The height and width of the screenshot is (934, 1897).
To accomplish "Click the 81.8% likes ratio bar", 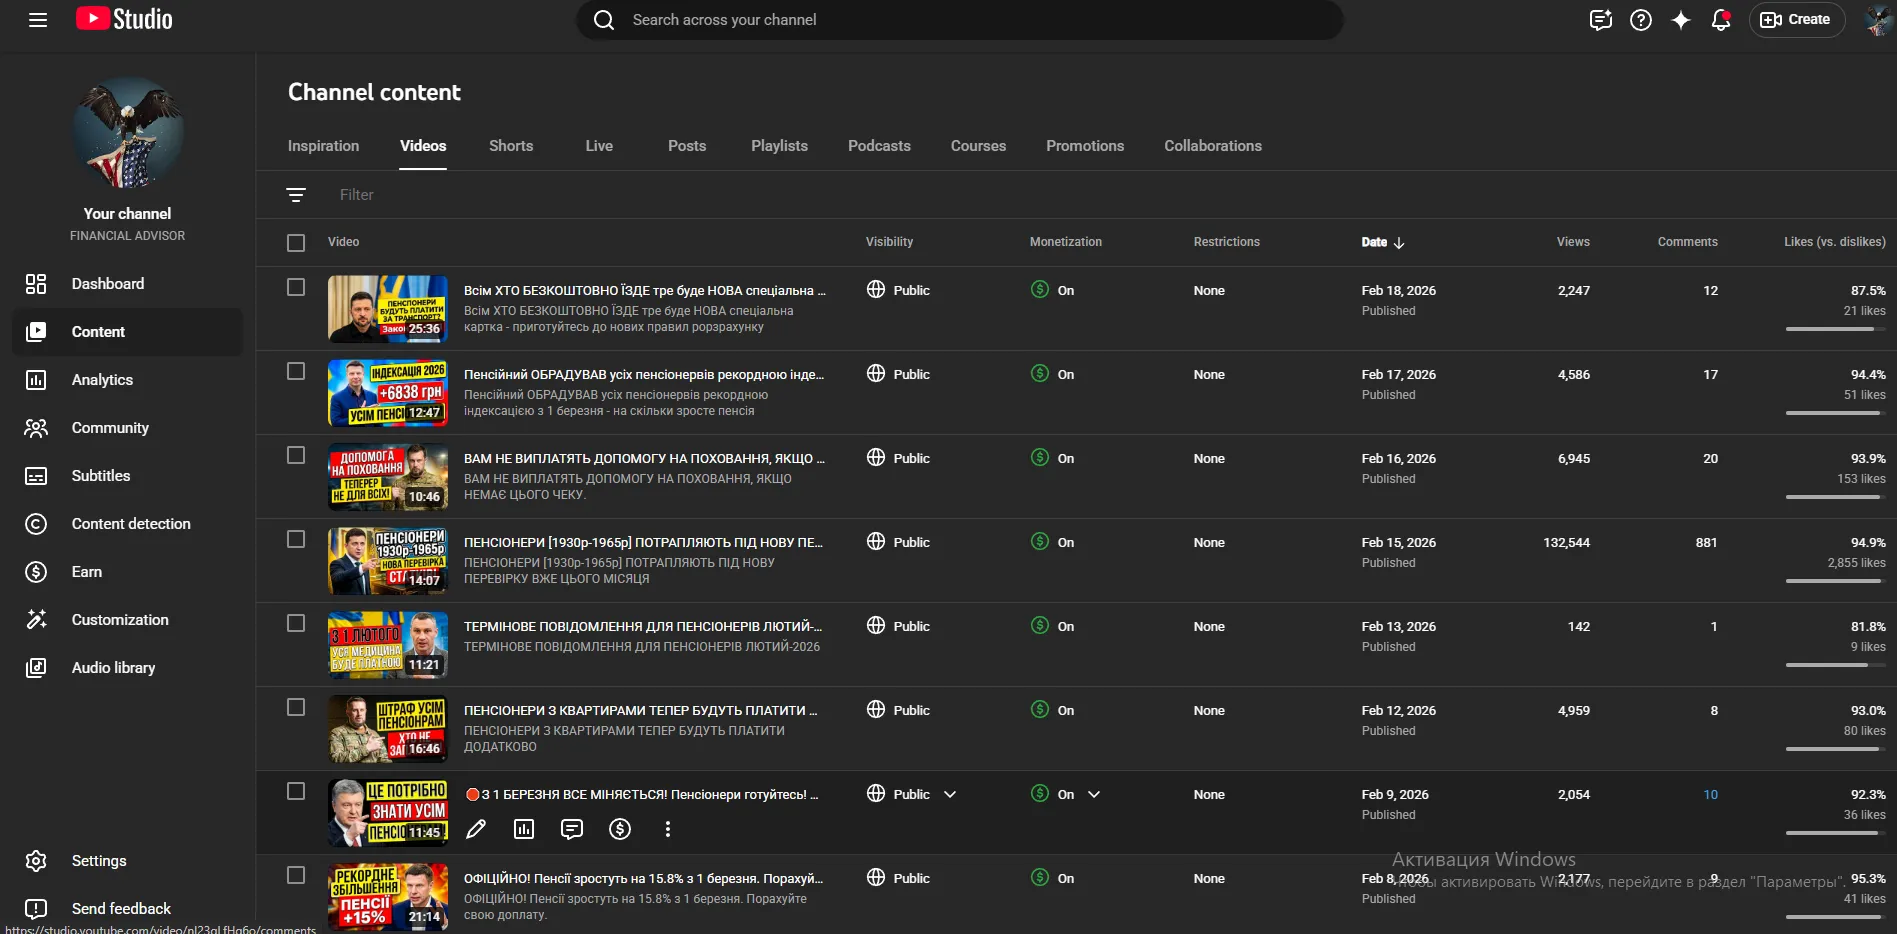I will (x=1835, y=665).
